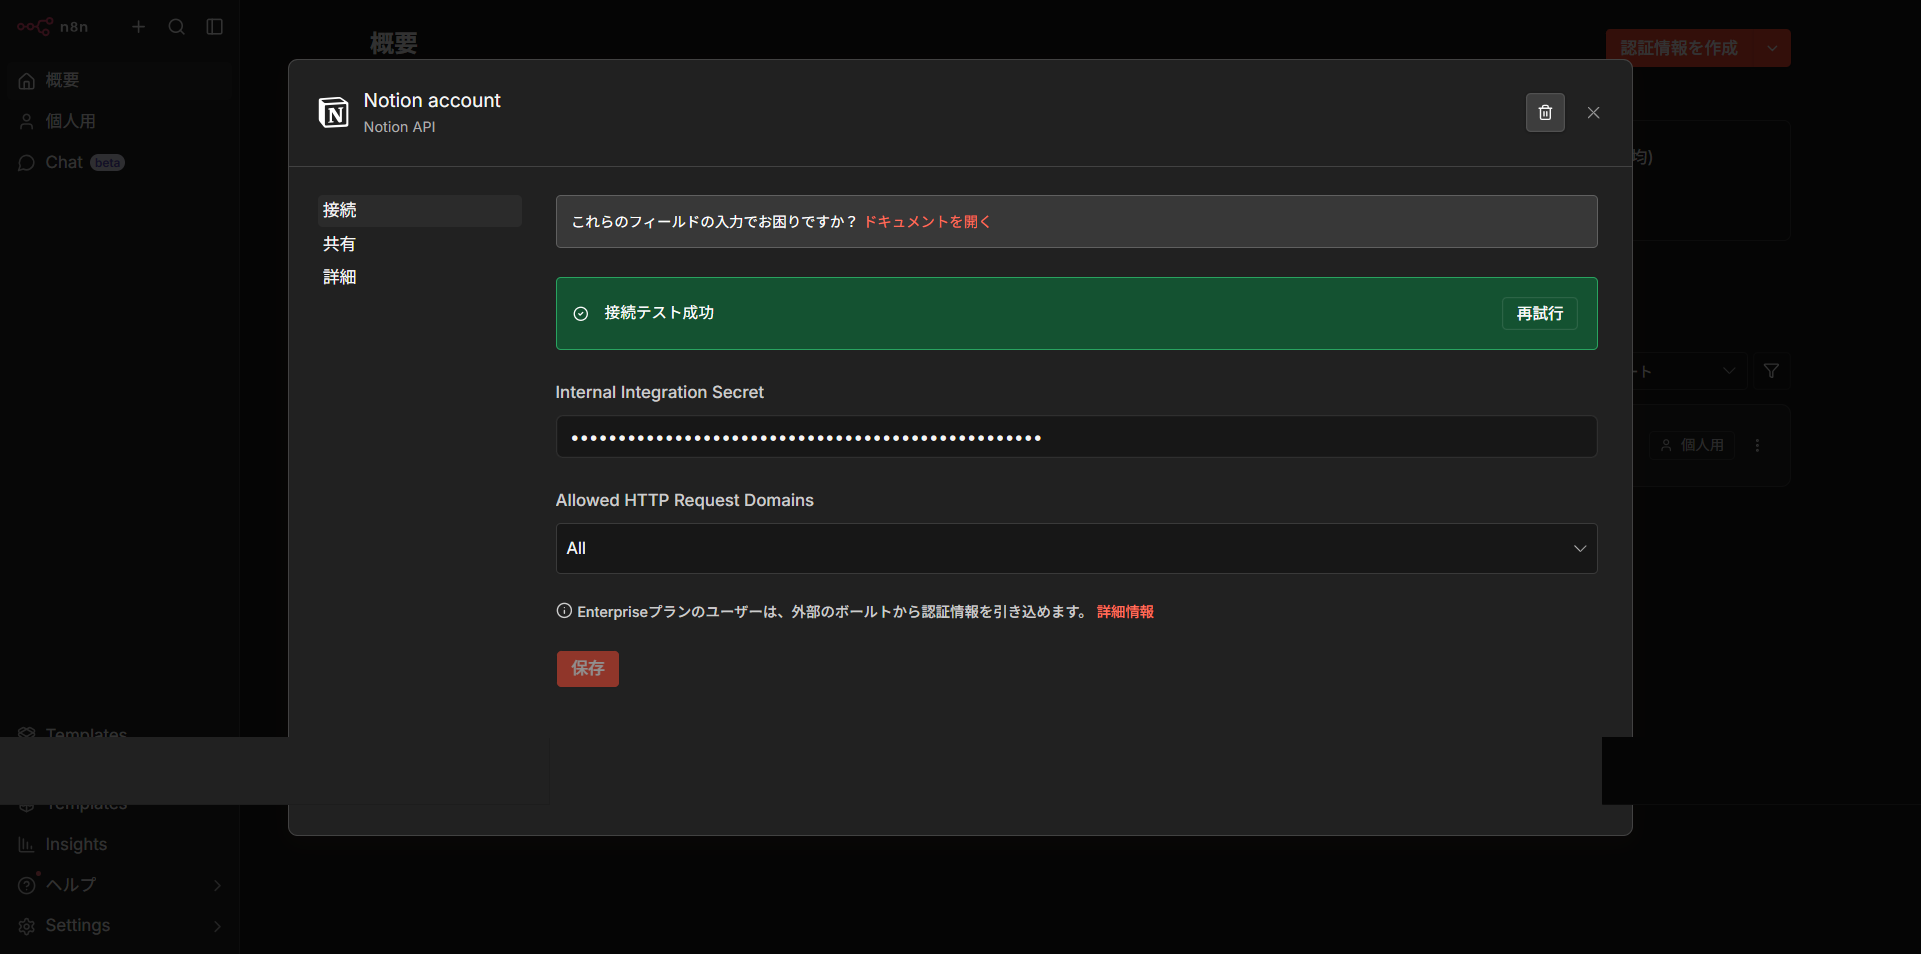Click the Notion logo icon in header
Viewport: 1921px width, 954px height.
(x=334, y=113)
